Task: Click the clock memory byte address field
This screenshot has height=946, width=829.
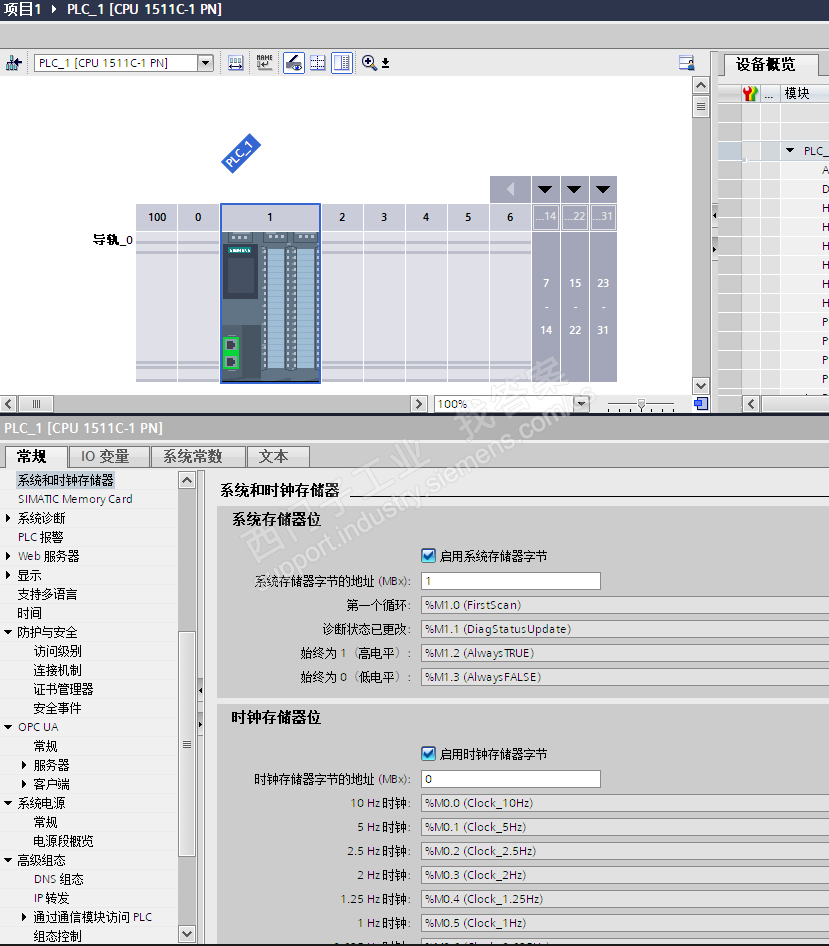Action: click(510, 779)
